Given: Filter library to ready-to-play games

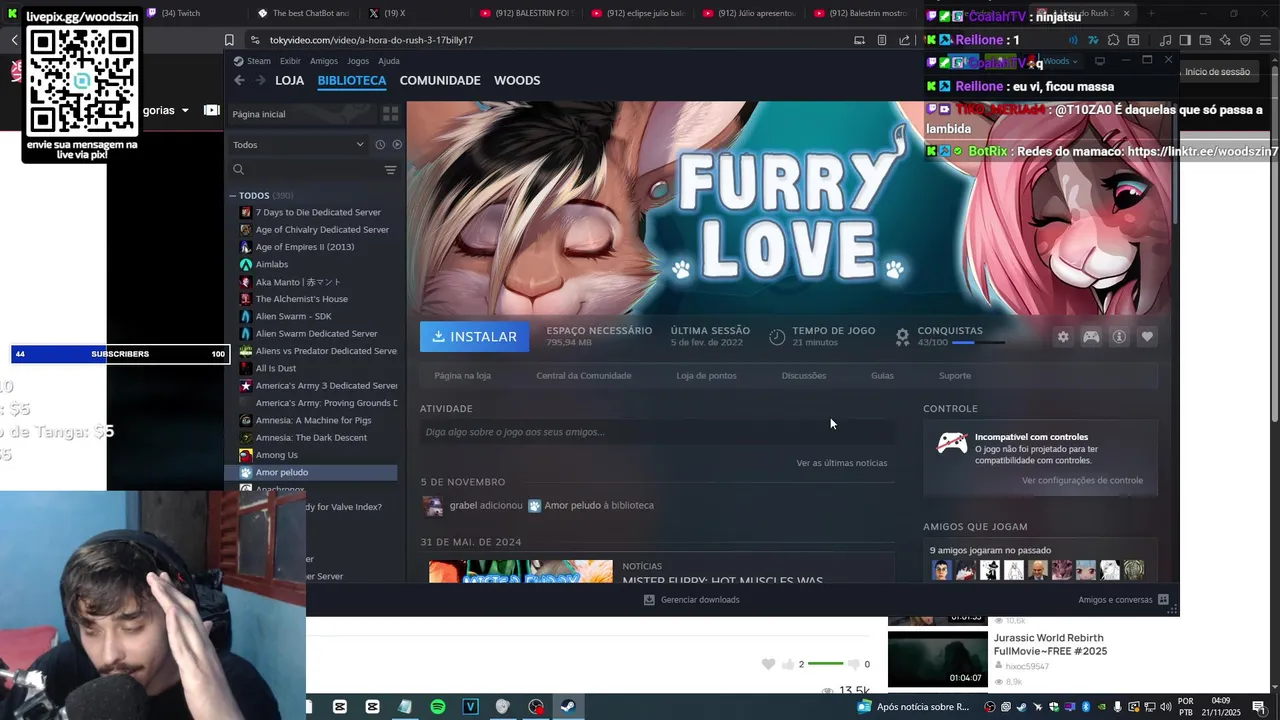Looking at the screenshot, I should (397, 145).
